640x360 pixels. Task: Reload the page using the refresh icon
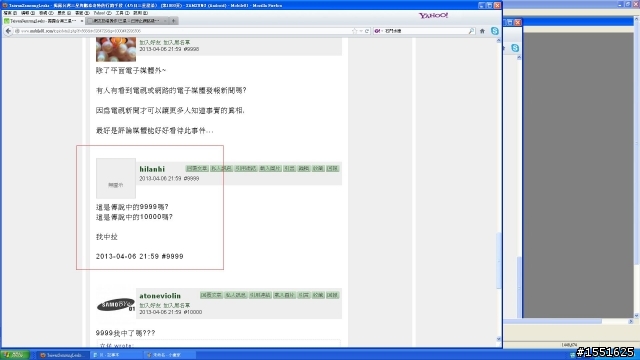tap(367, 31)
